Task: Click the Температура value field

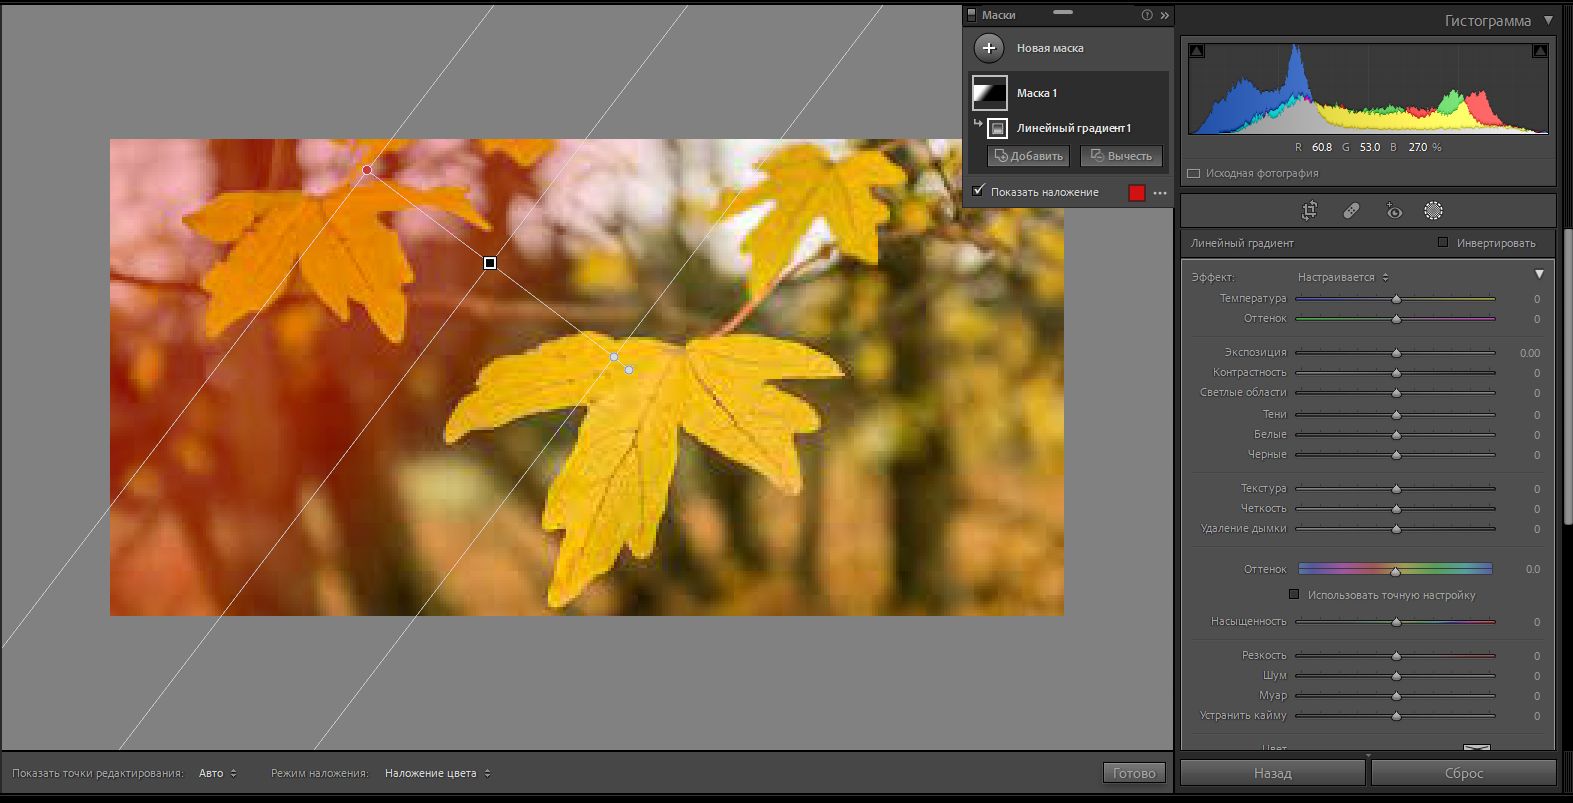Action: (x=1536, y=299)
